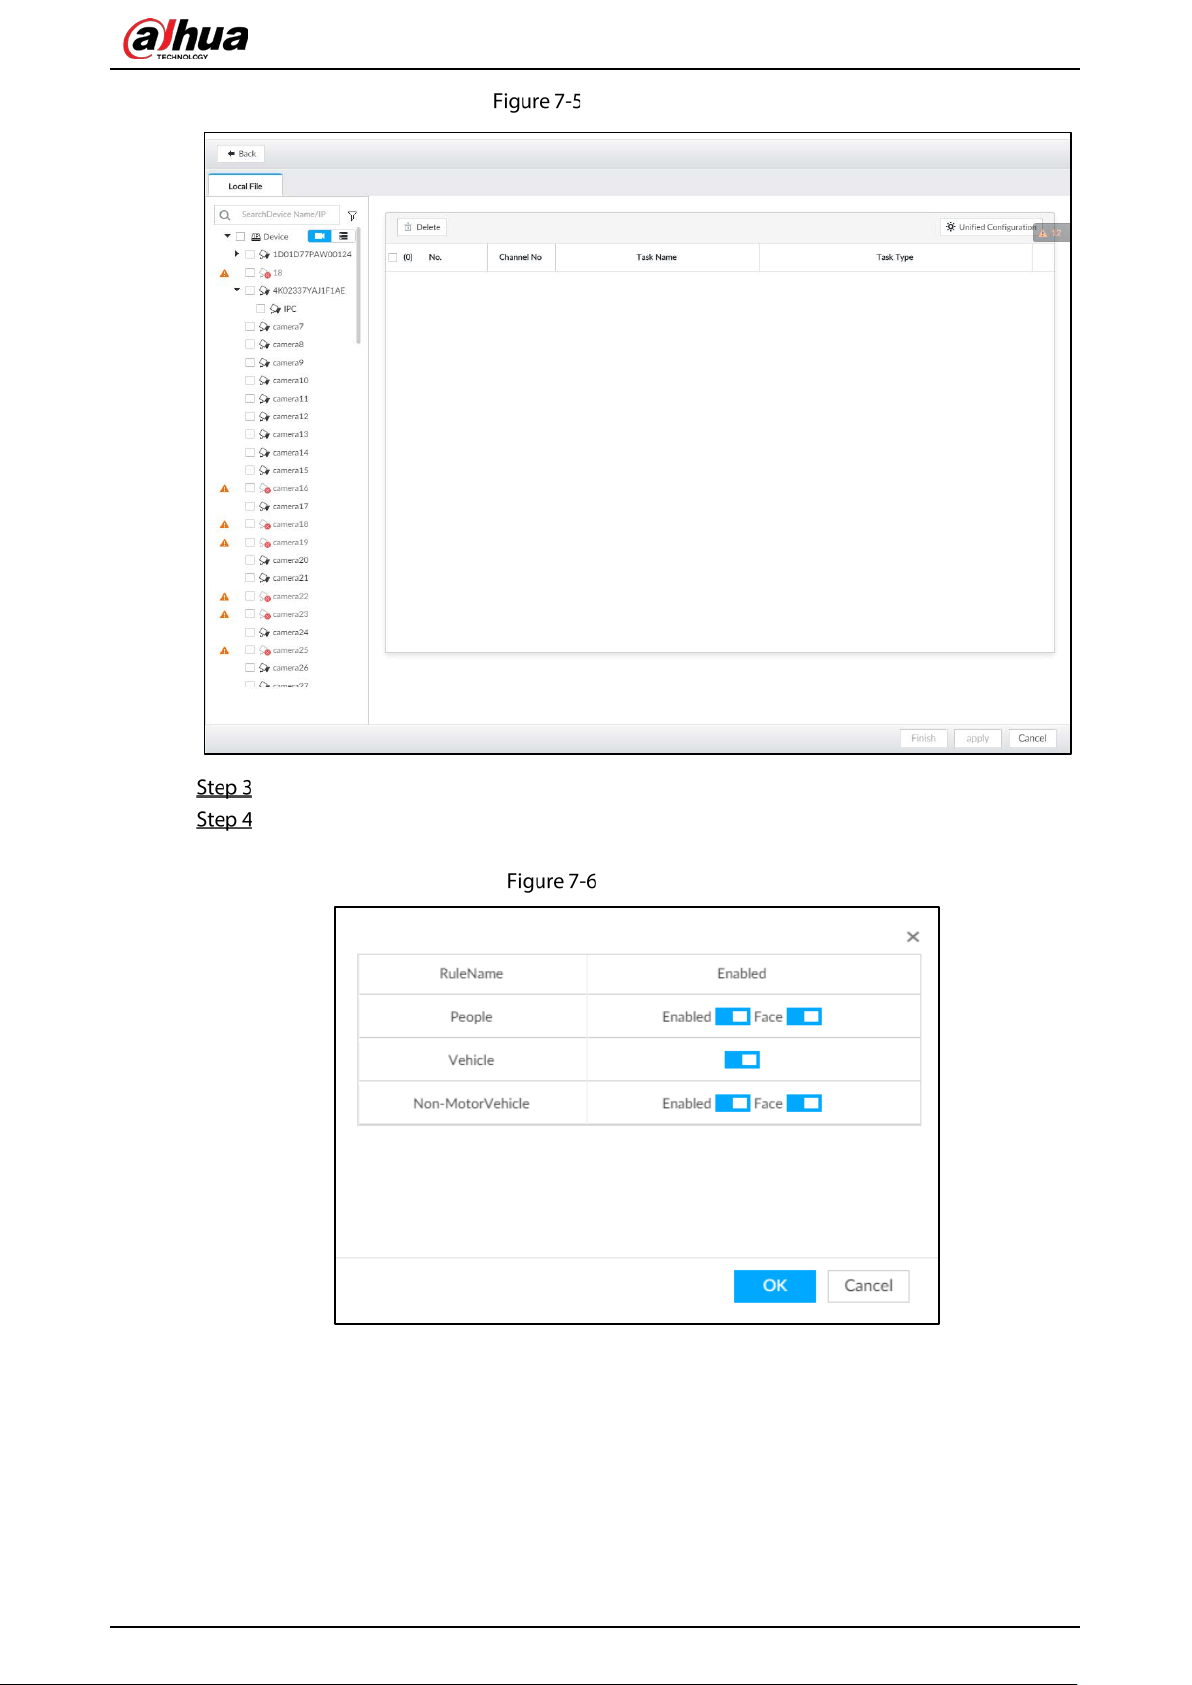
Task: Toggle the People Face switch
Action: (x=804, y=1017)
